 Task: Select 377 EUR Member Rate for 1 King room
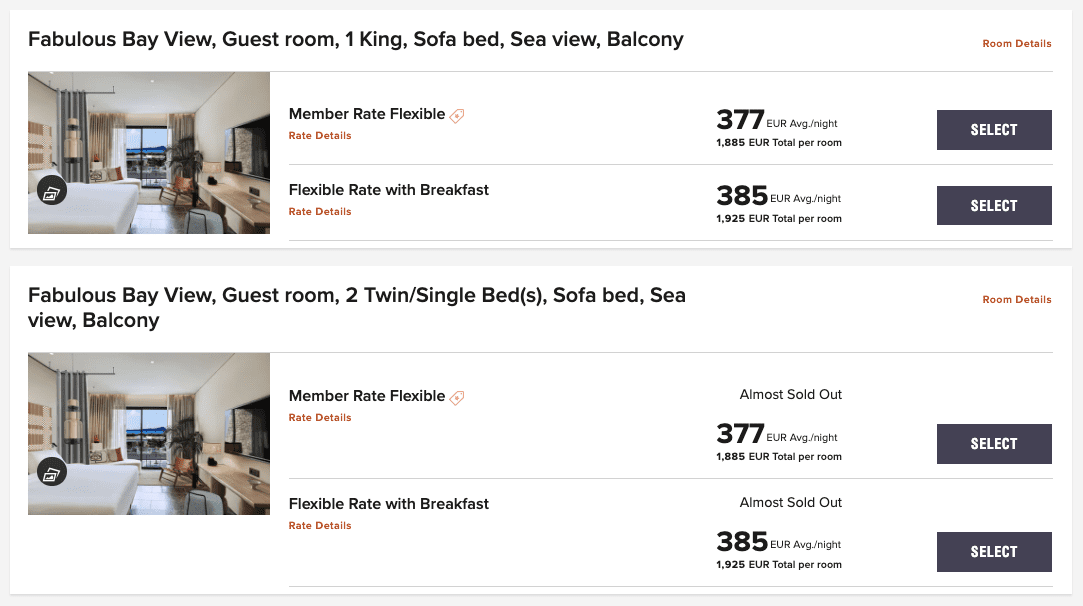click(x=994, y=130)
